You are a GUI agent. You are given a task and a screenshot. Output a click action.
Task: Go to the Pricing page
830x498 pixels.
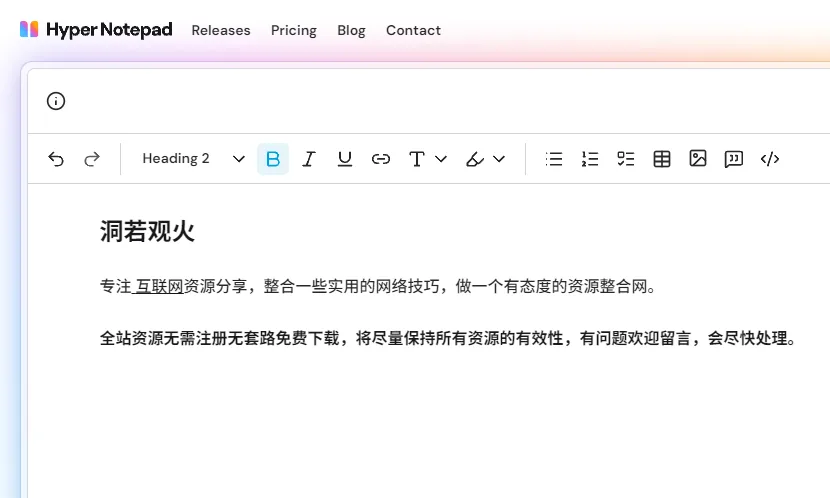coord(294,31)
